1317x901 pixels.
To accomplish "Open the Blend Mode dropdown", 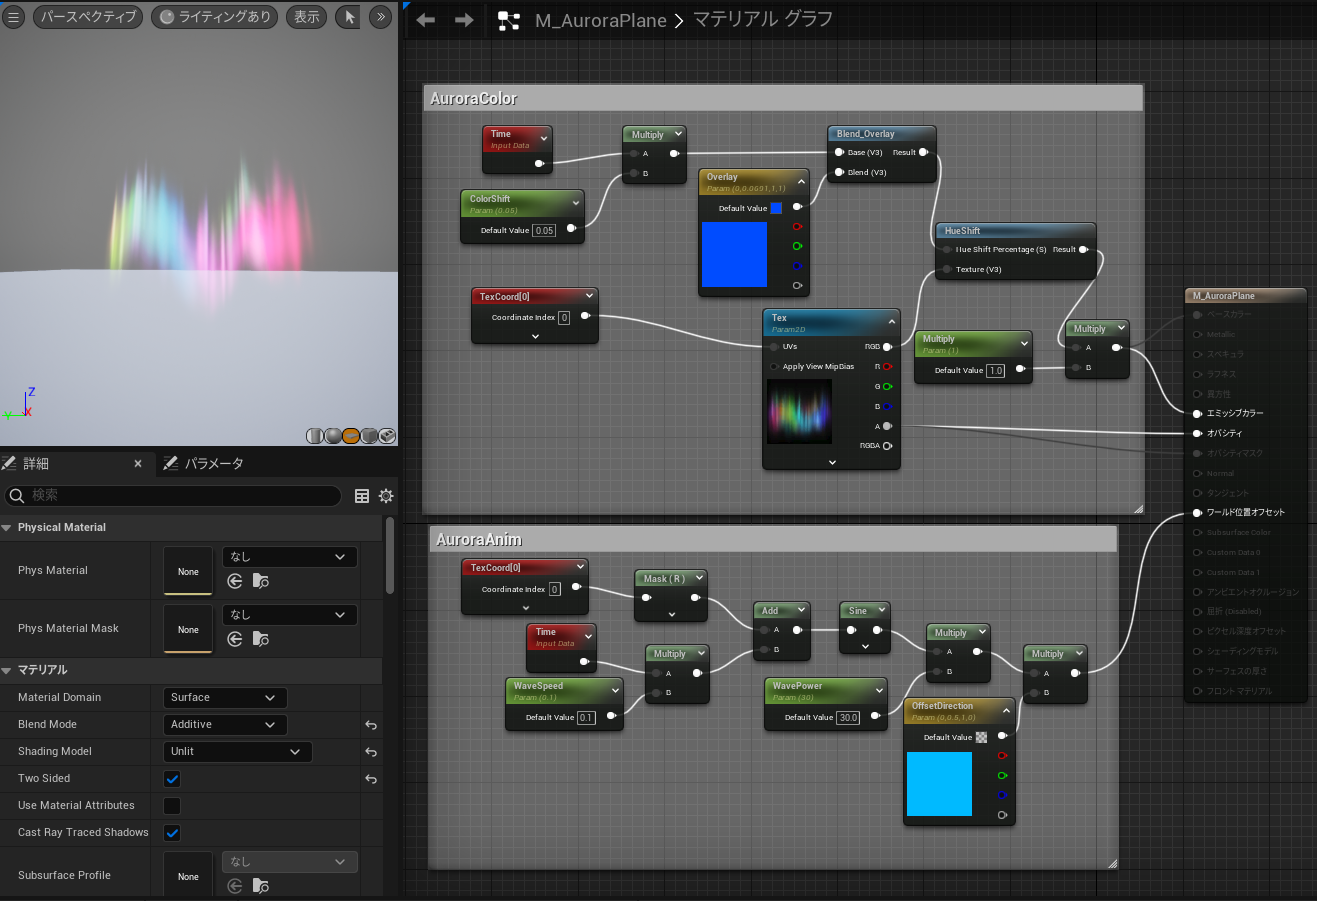I will [225, 725].
